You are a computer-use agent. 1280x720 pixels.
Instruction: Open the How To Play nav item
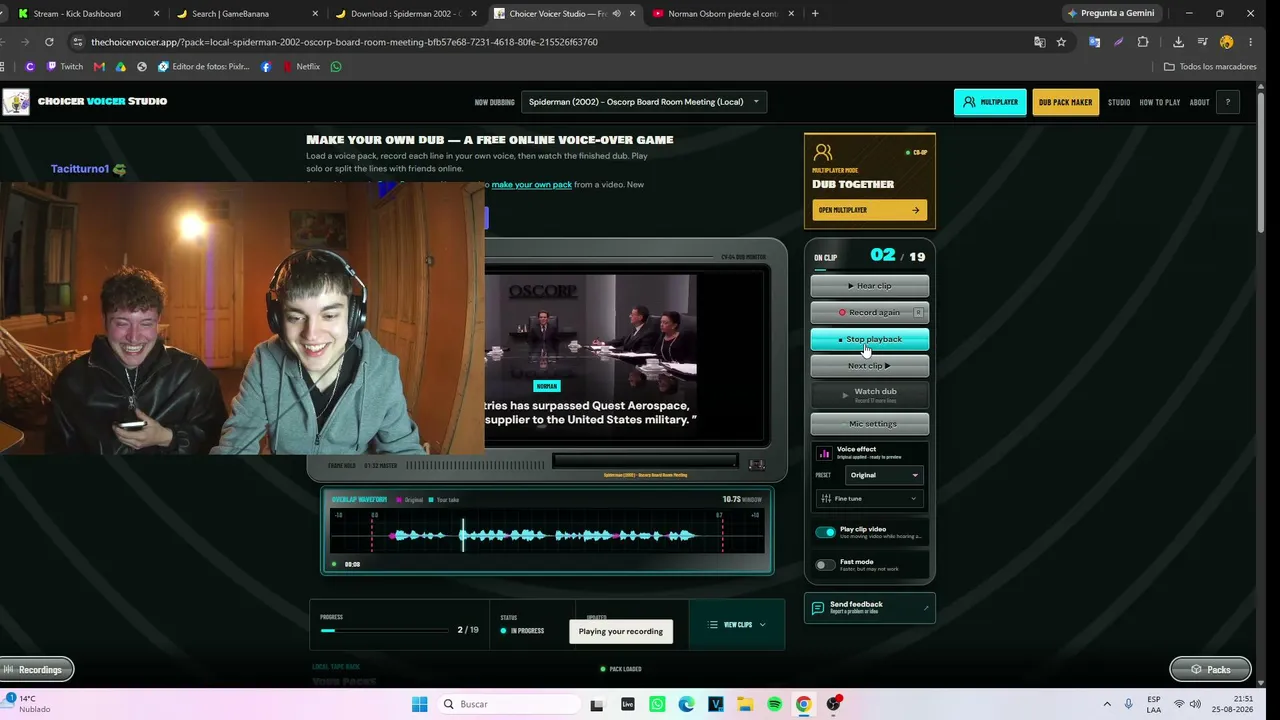(x=1160, y=102)
